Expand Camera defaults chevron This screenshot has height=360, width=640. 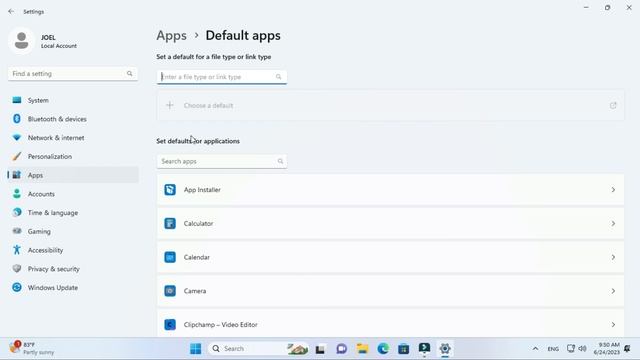[613, 291]
